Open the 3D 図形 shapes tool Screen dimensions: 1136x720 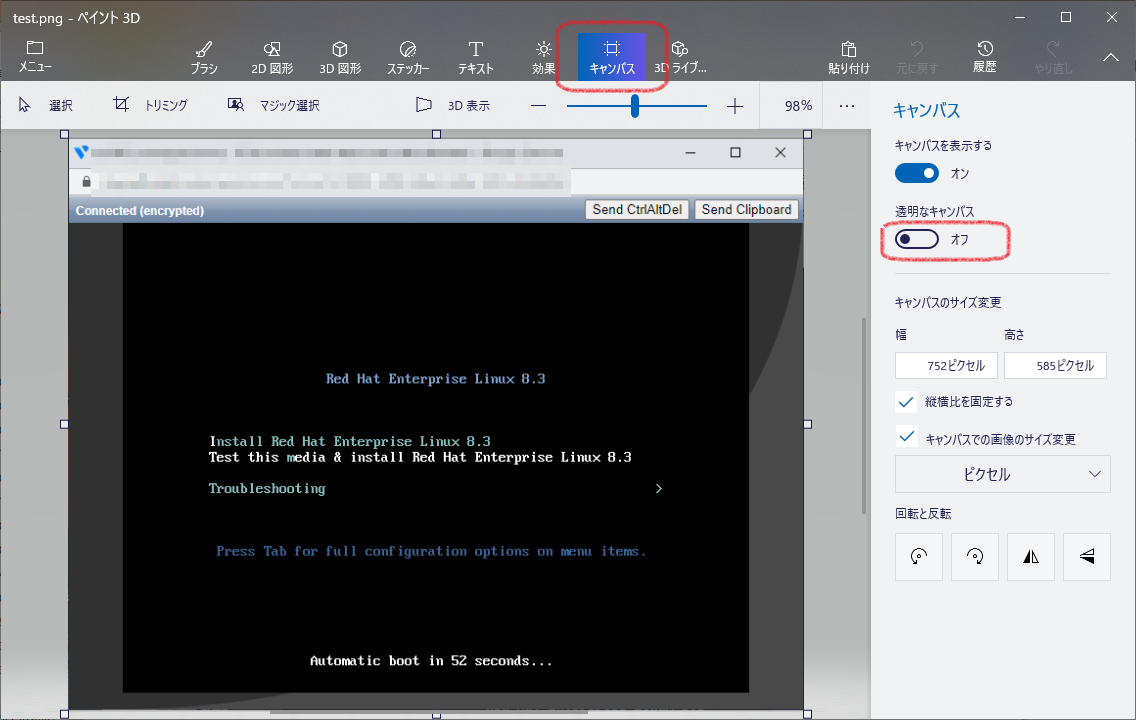[340, 57]
